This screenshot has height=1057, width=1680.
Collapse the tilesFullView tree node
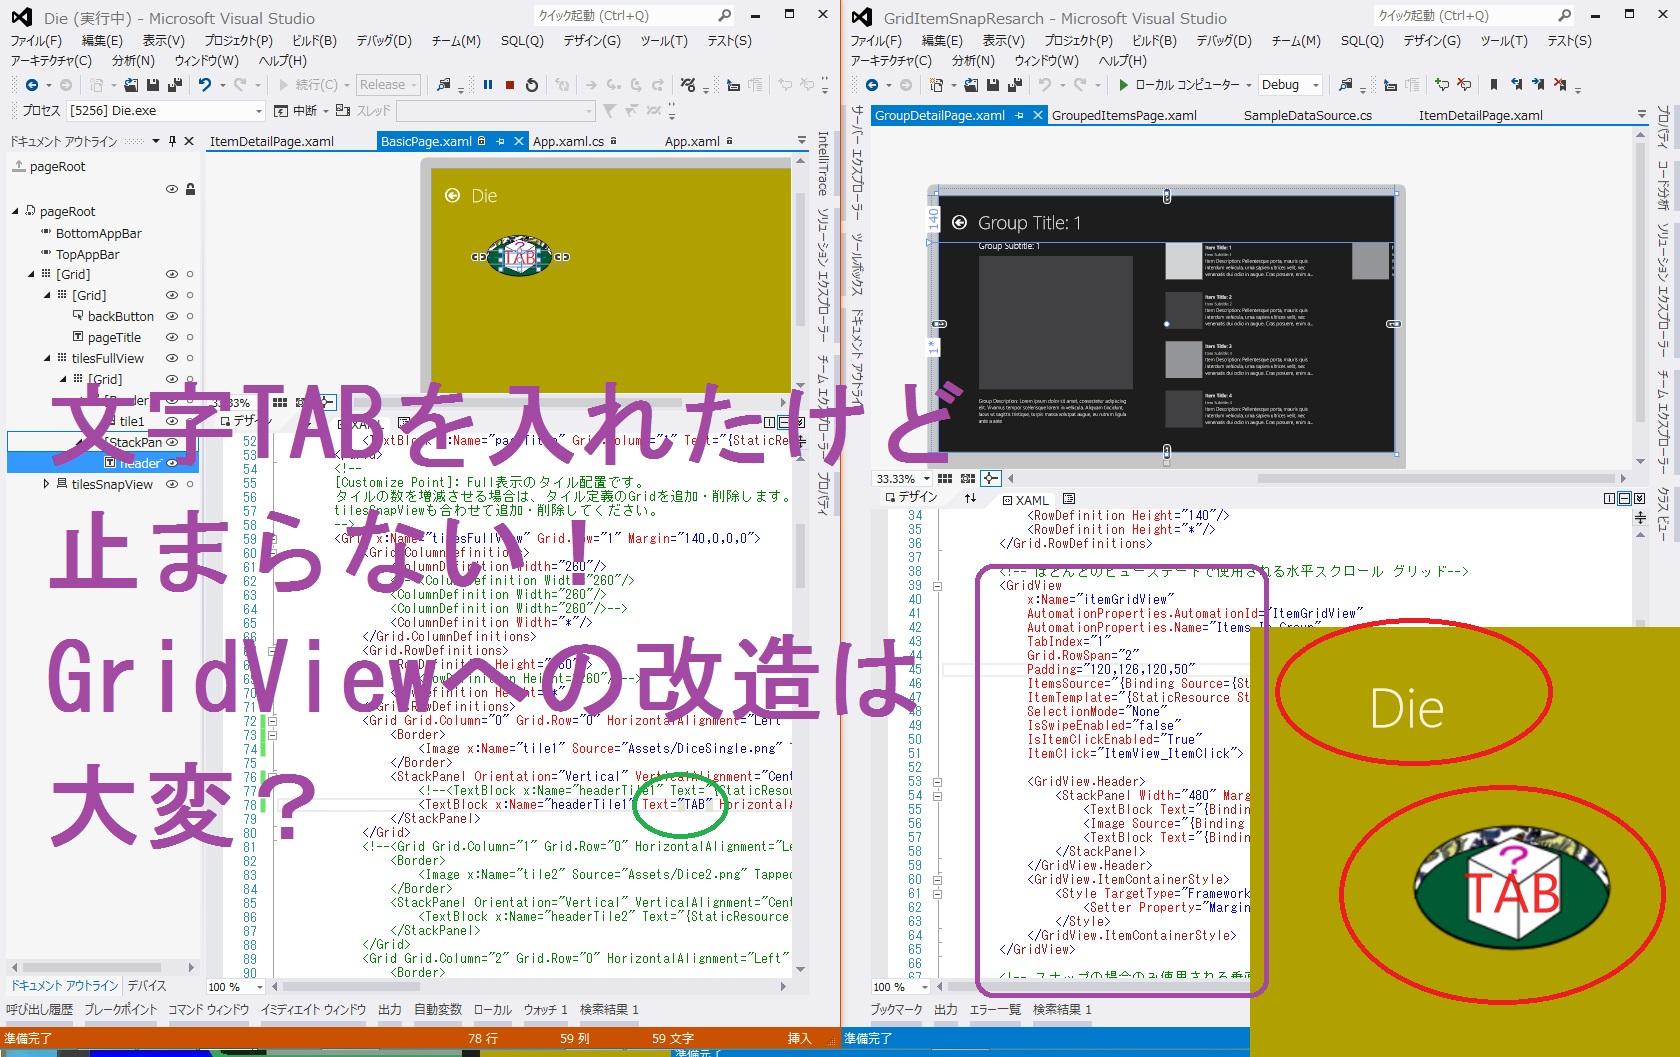[x=46, y=358]
